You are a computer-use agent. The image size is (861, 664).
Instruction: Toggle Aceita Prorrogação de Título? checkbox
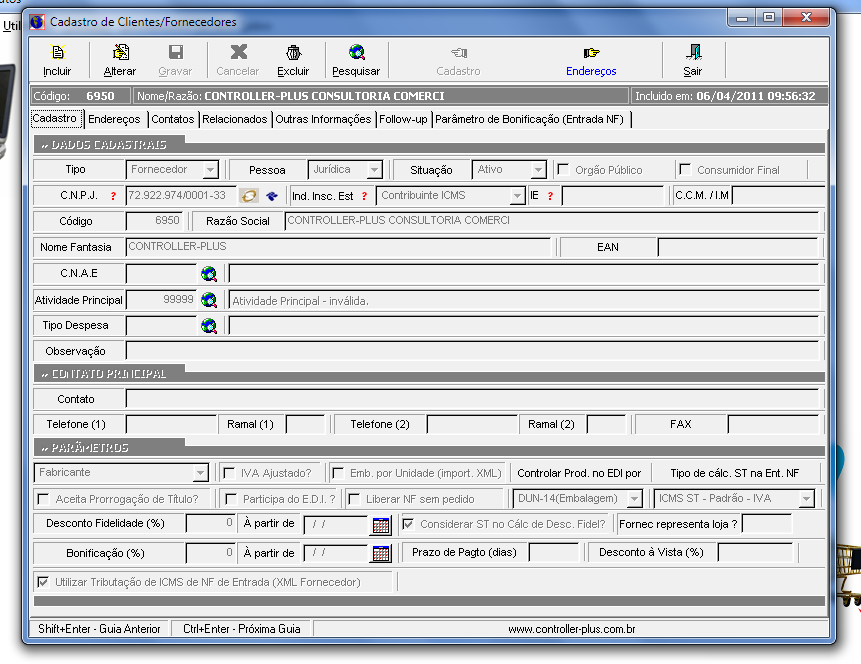pos(43,499)
